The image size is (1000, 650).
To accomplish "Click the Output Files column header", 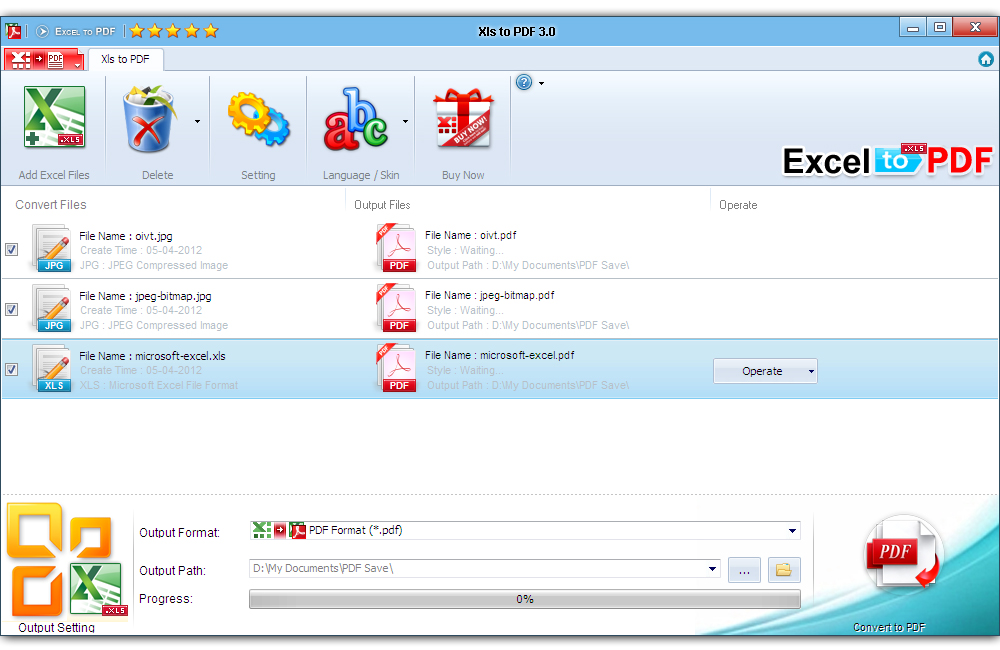I will 382,205.
